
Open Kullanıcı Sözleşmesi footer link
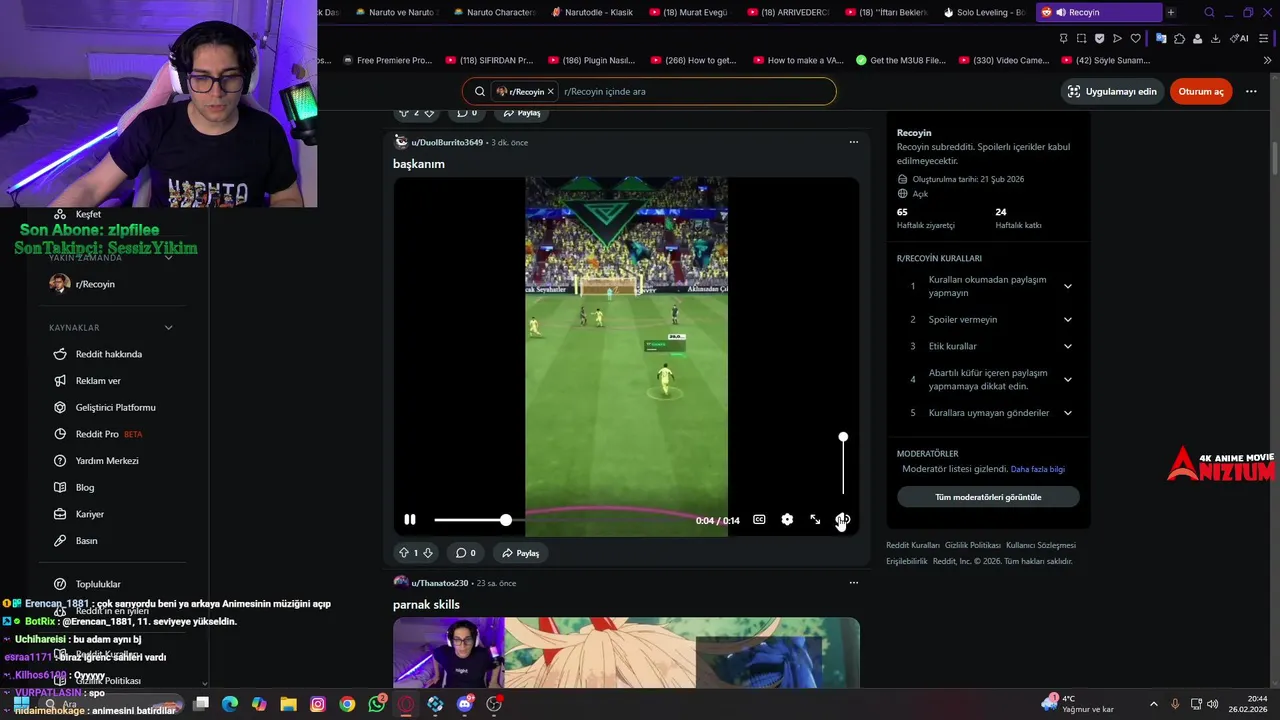click(1041, 545)
